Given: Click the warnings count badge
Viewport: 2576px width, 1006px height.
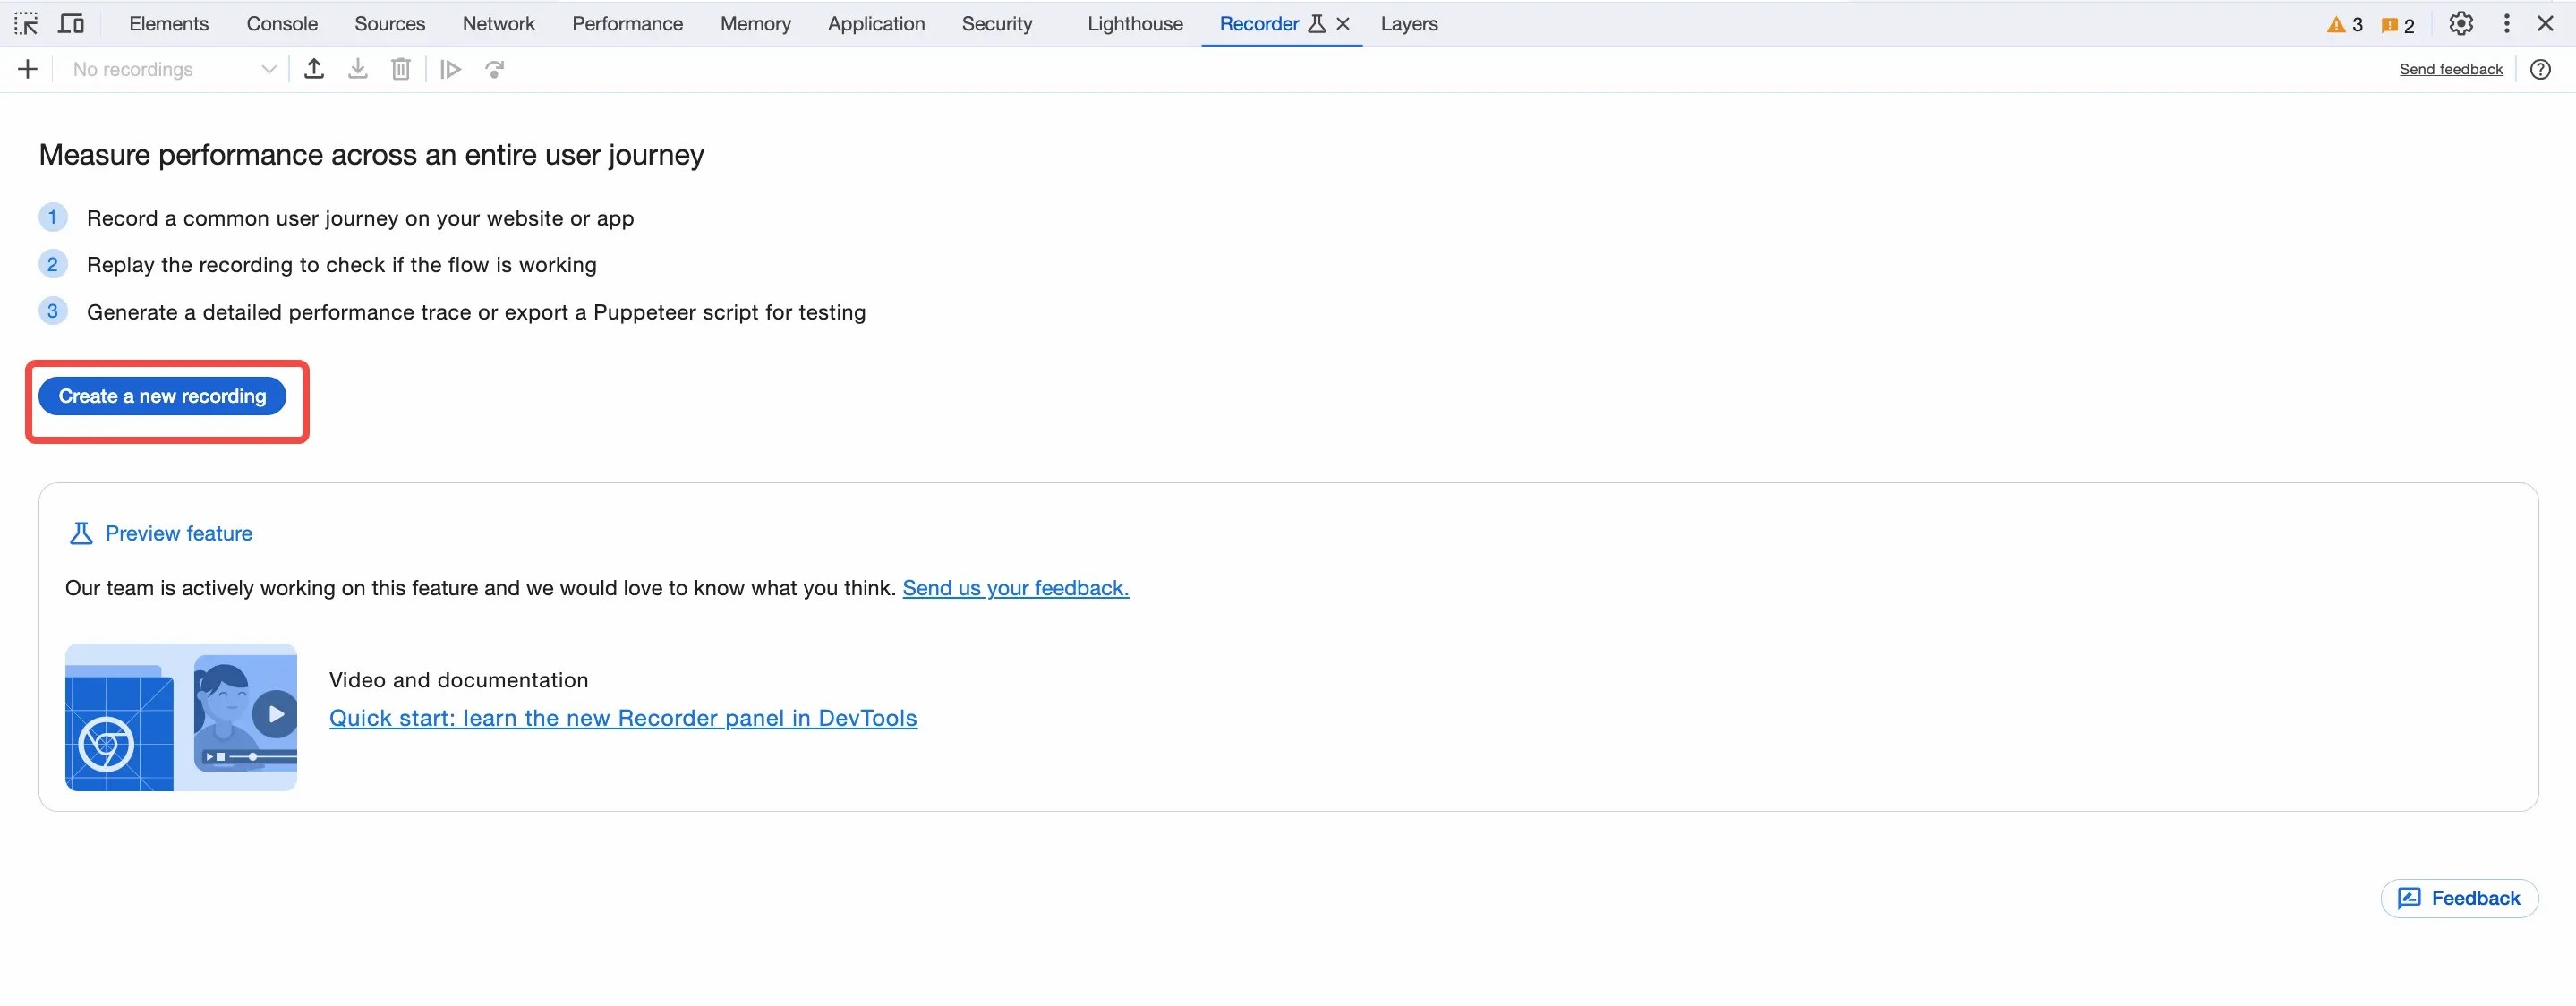Looking at the screenshot, I should [2345, 24].
